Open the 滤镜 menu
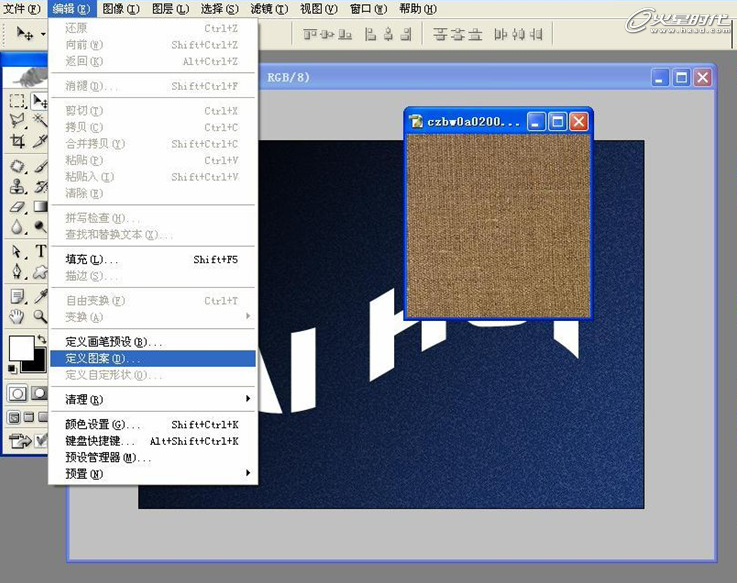 (268, 9)
